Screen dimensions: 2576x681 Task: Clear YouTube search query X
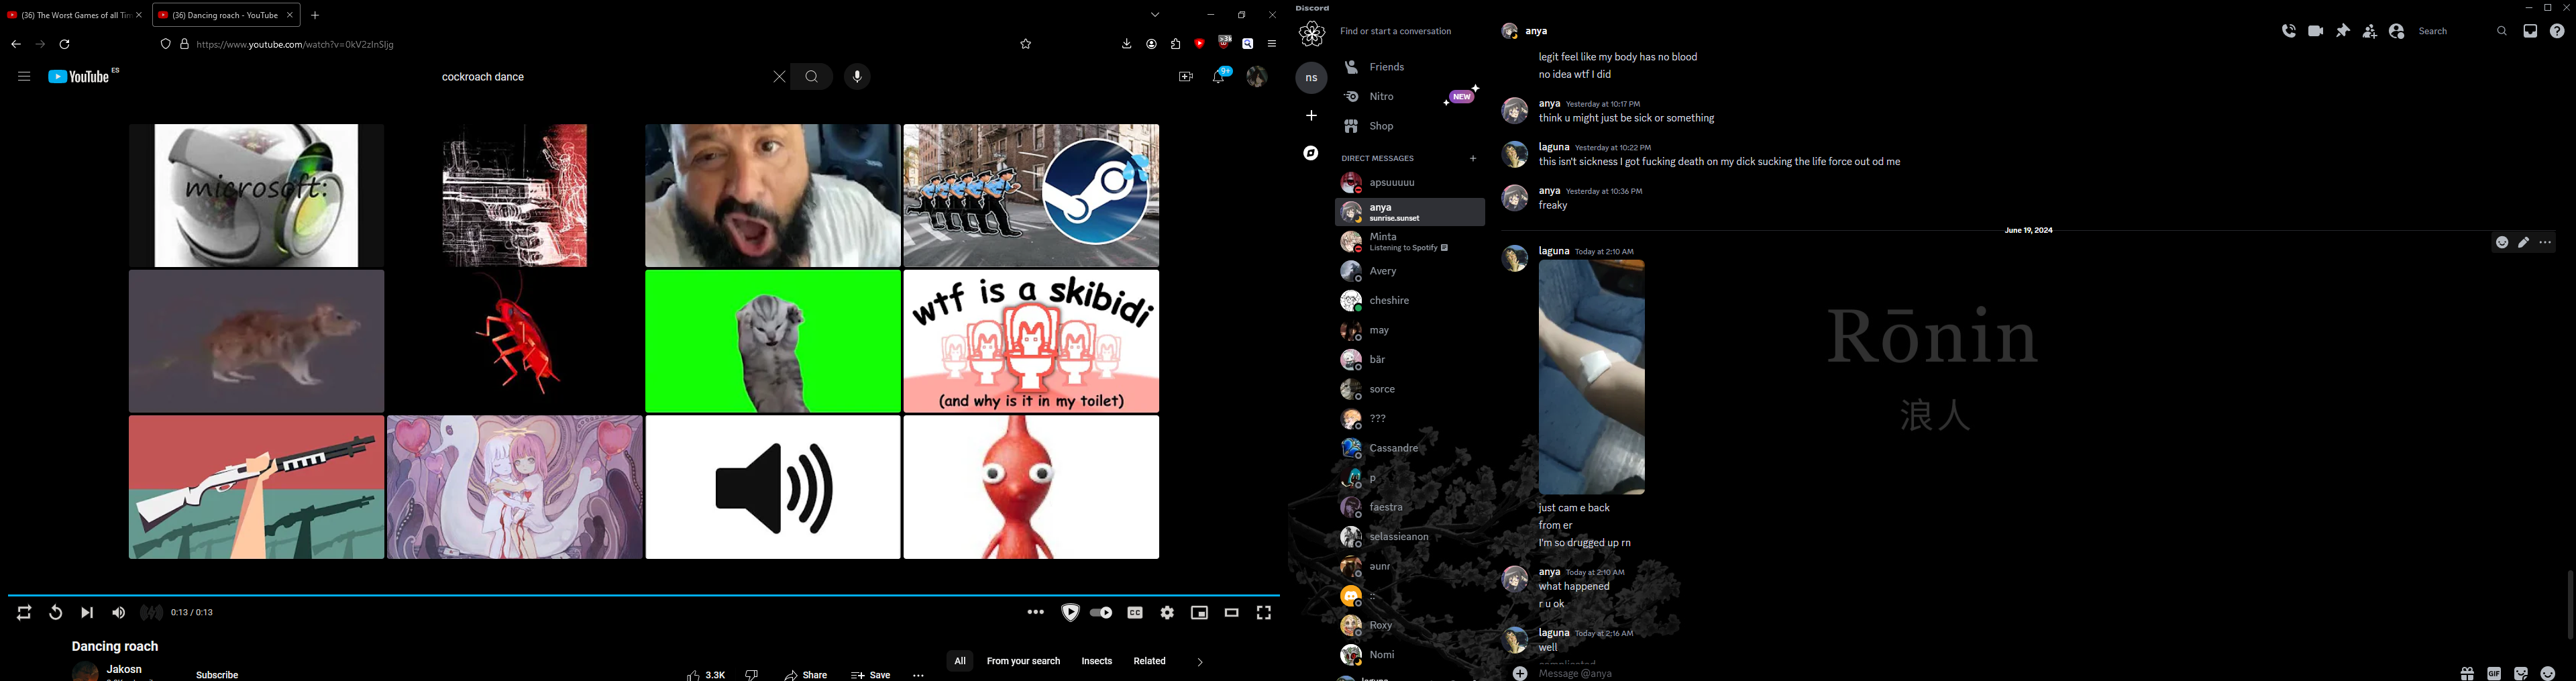coord(779,77)
